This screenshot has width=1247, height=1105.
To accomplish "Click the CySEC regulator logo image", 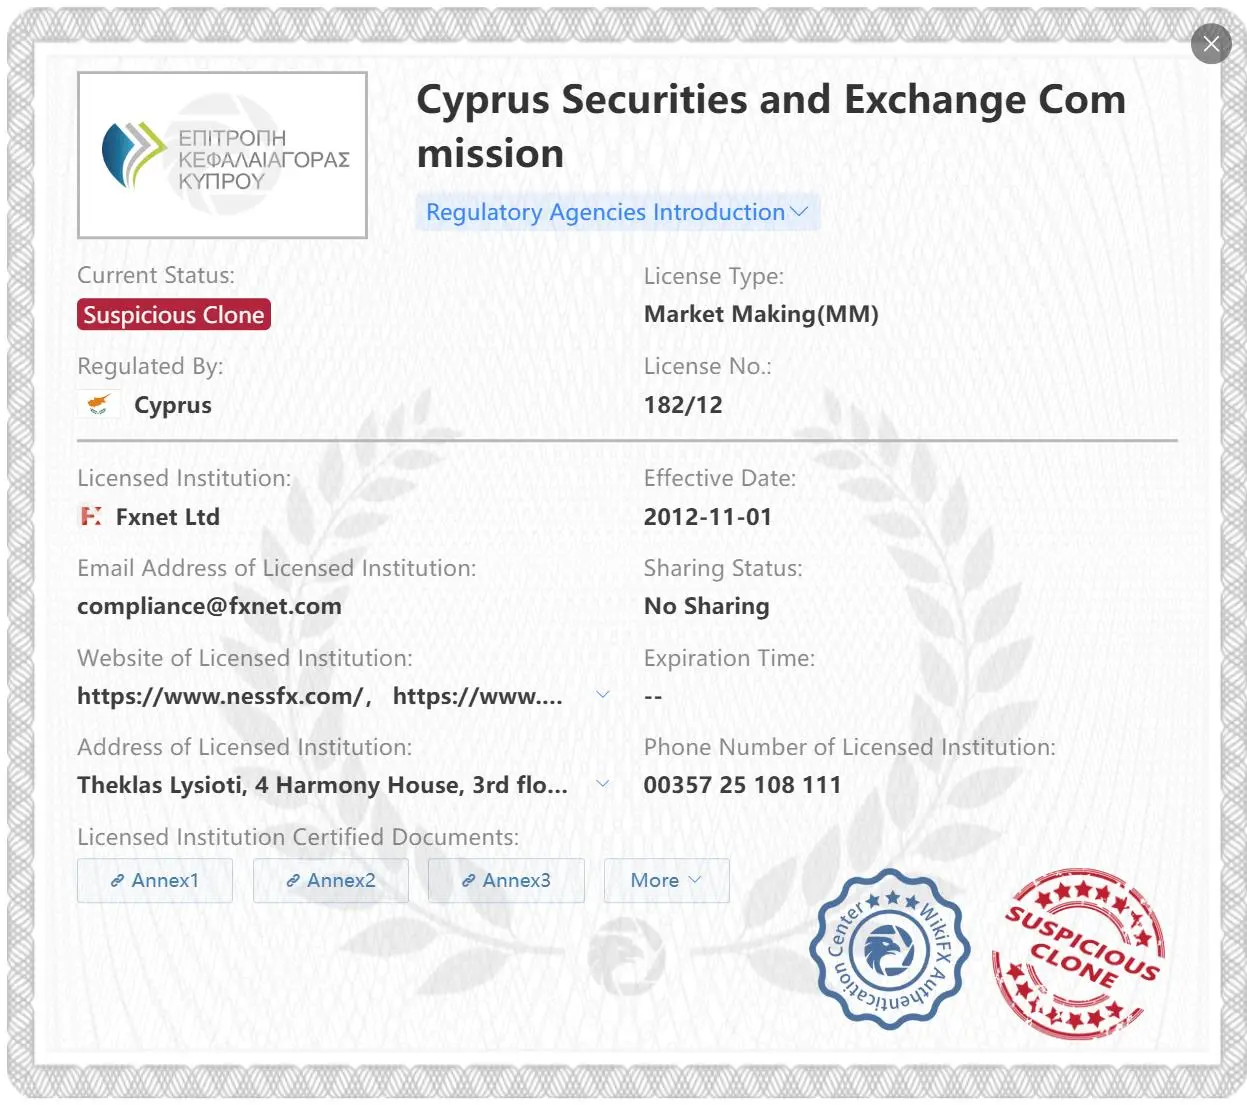I will [x=222, y=155].
